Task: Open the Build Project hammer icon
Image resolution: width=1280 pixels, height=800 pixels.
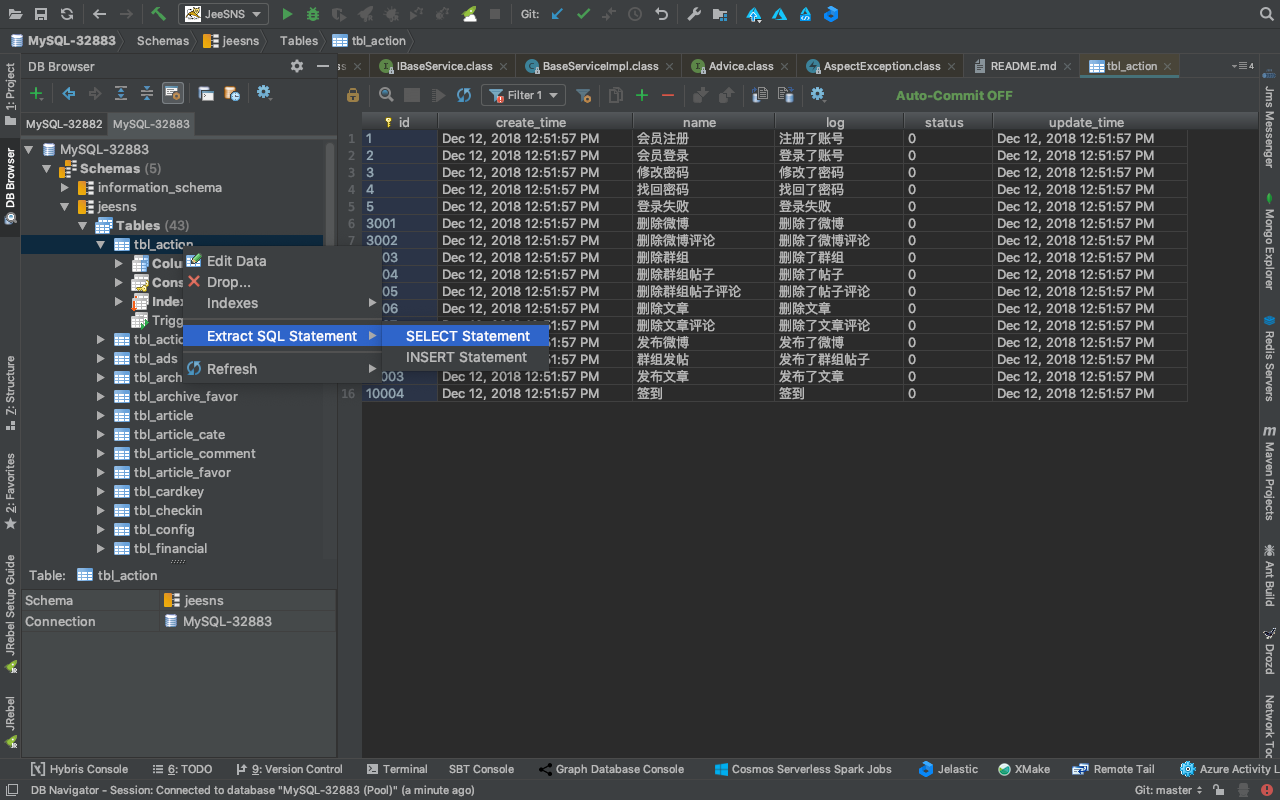Action: [156, 14]
